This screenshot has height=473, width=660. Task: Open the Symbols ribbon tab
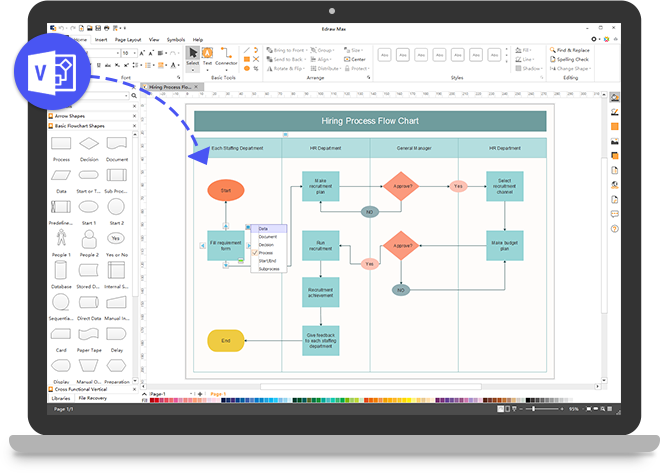point(173,39)
